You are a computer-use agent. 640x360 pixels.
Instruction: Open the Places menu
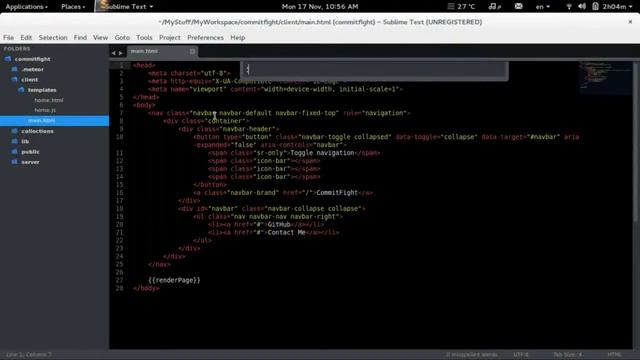pos(73,7)
